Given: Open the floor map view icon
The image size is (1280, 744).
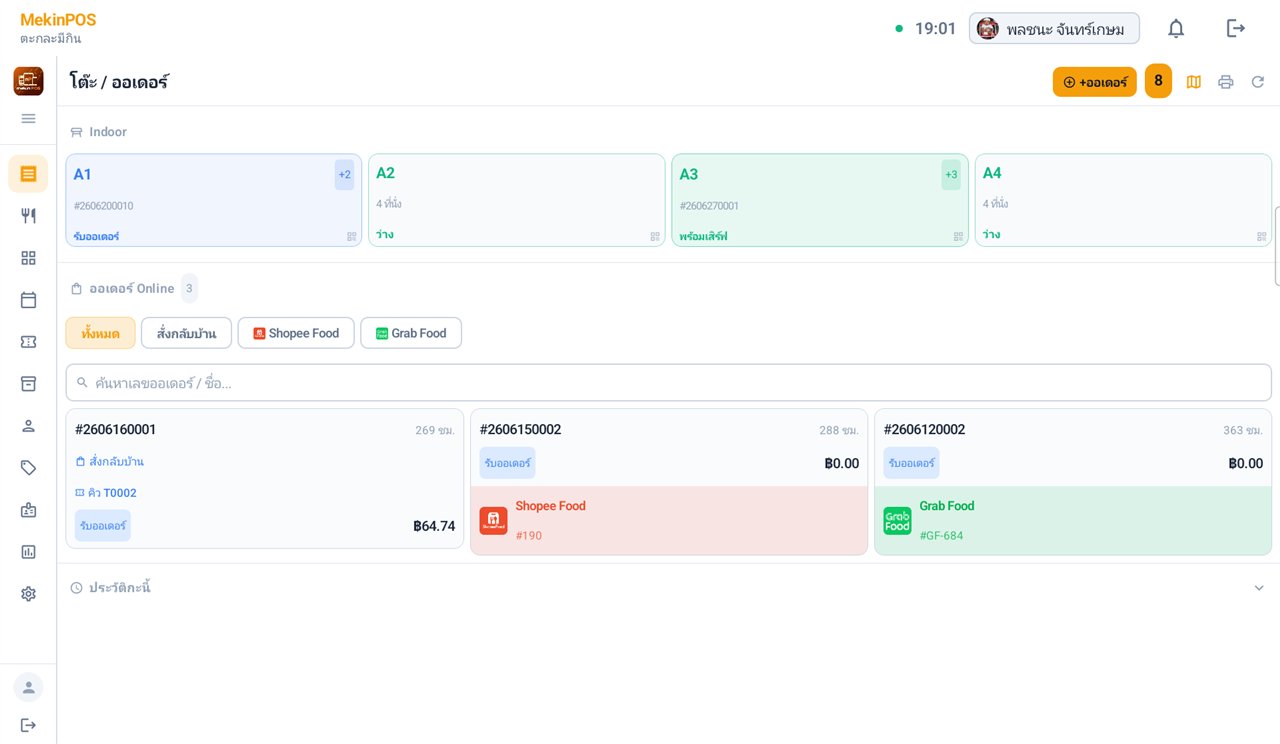Looking at the screenshot, I should [1193, 82].
